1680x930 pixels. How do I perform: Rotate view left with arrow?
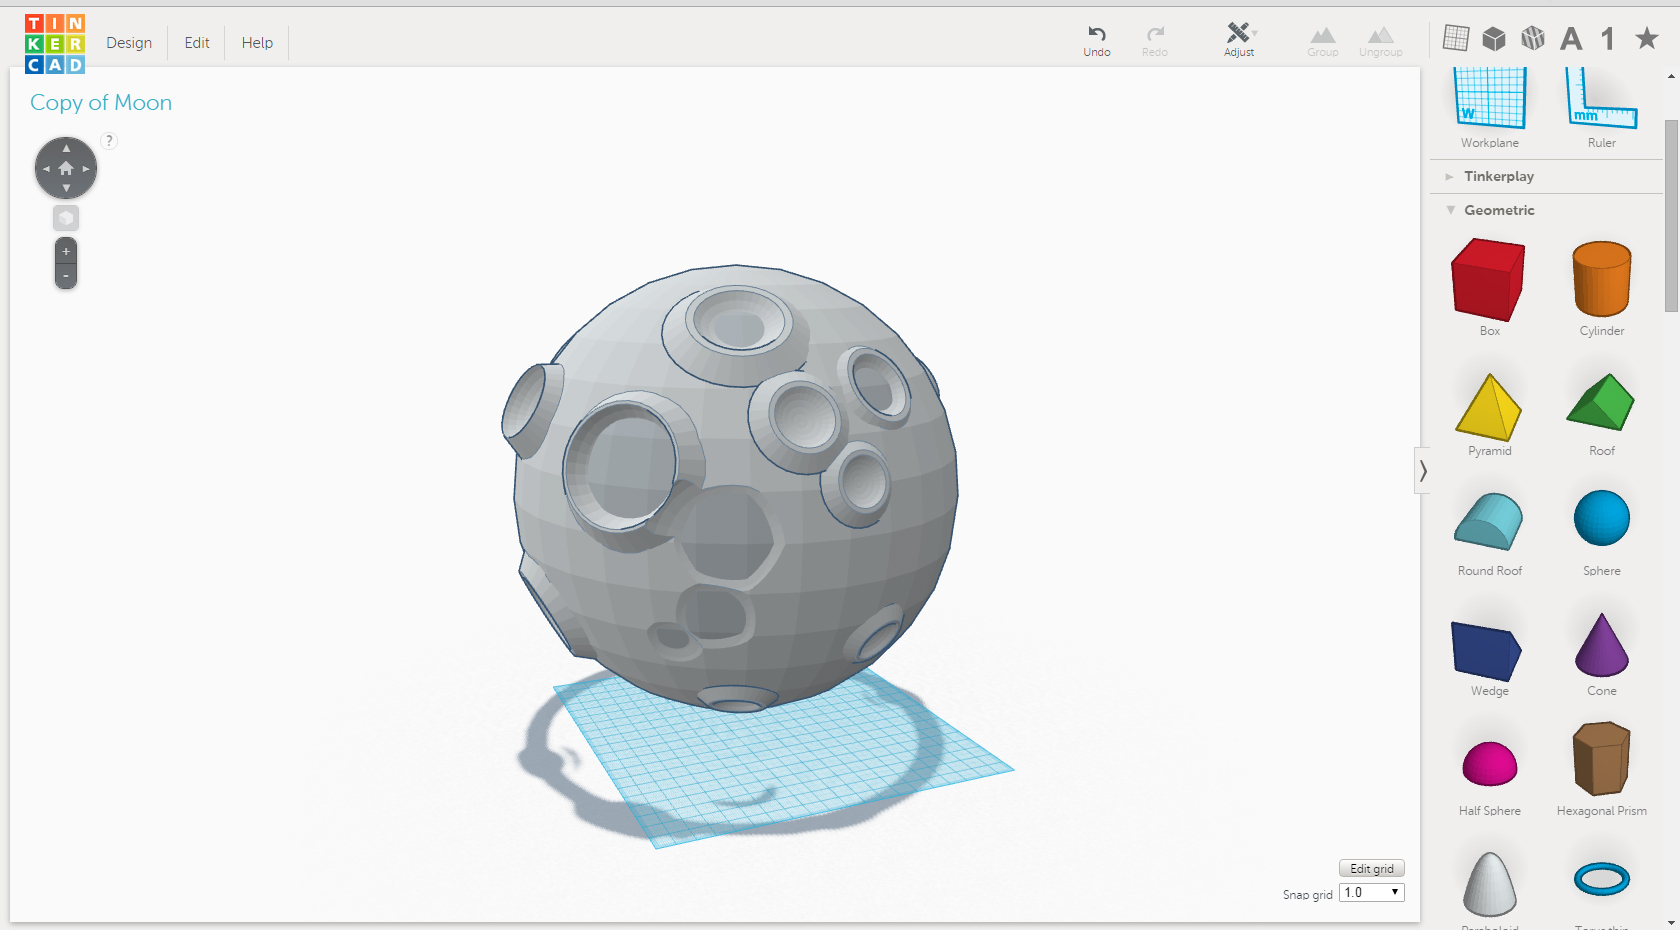46,169
